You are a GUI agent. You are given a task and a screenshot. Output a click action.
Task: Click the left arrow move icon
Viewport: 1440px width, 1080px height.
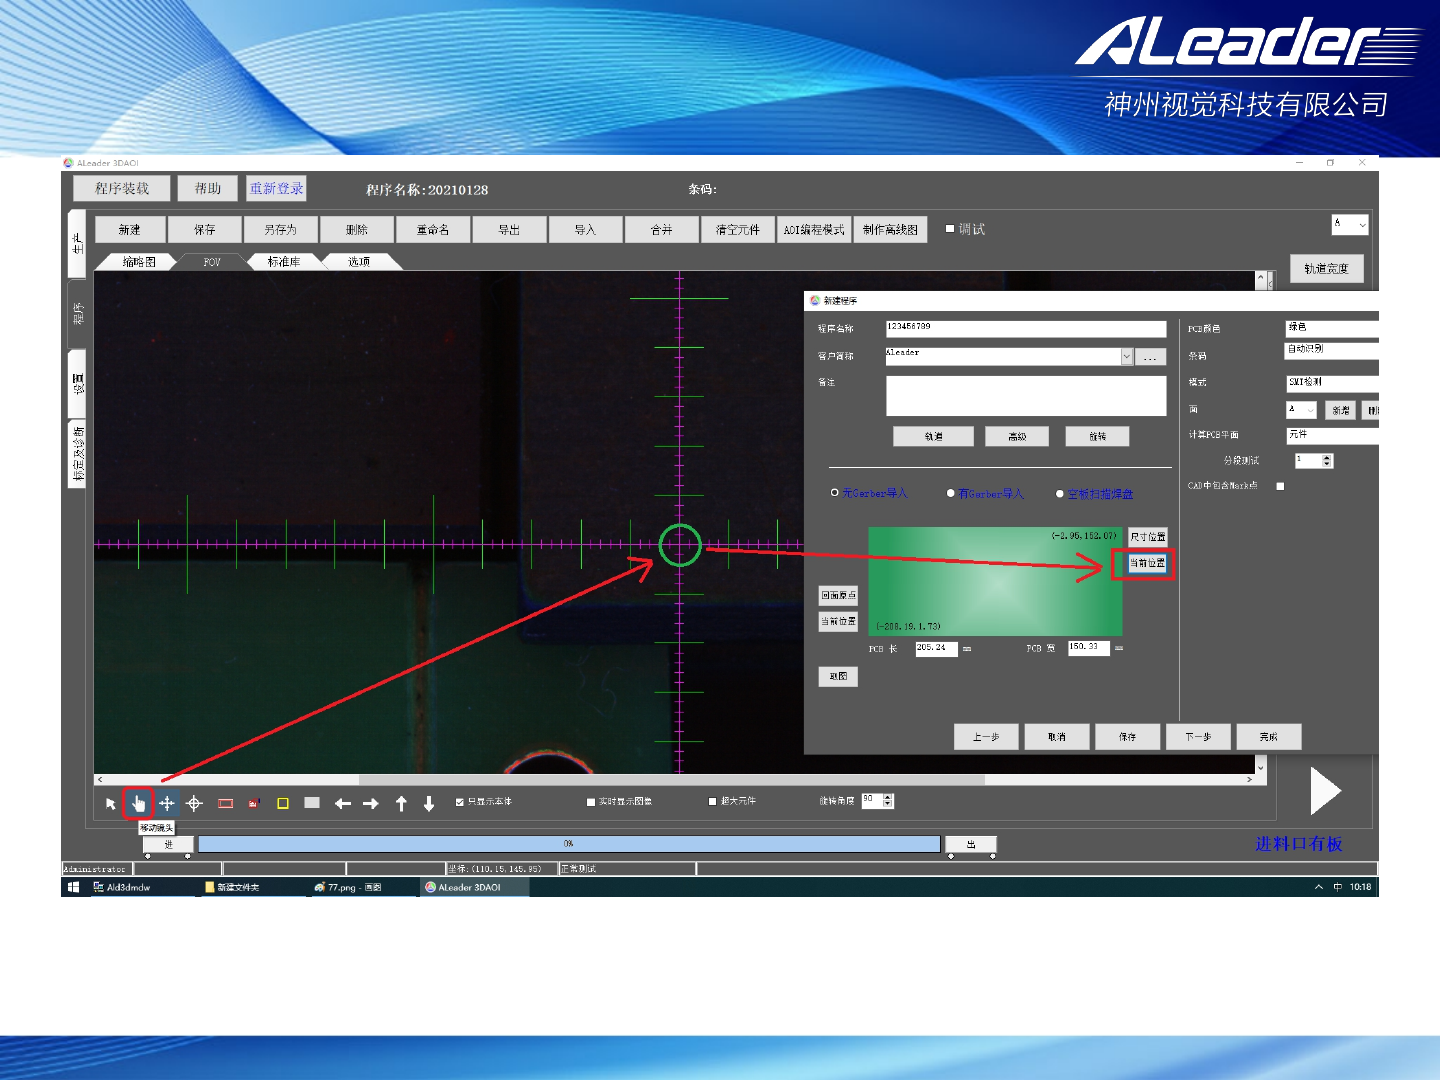343,803
